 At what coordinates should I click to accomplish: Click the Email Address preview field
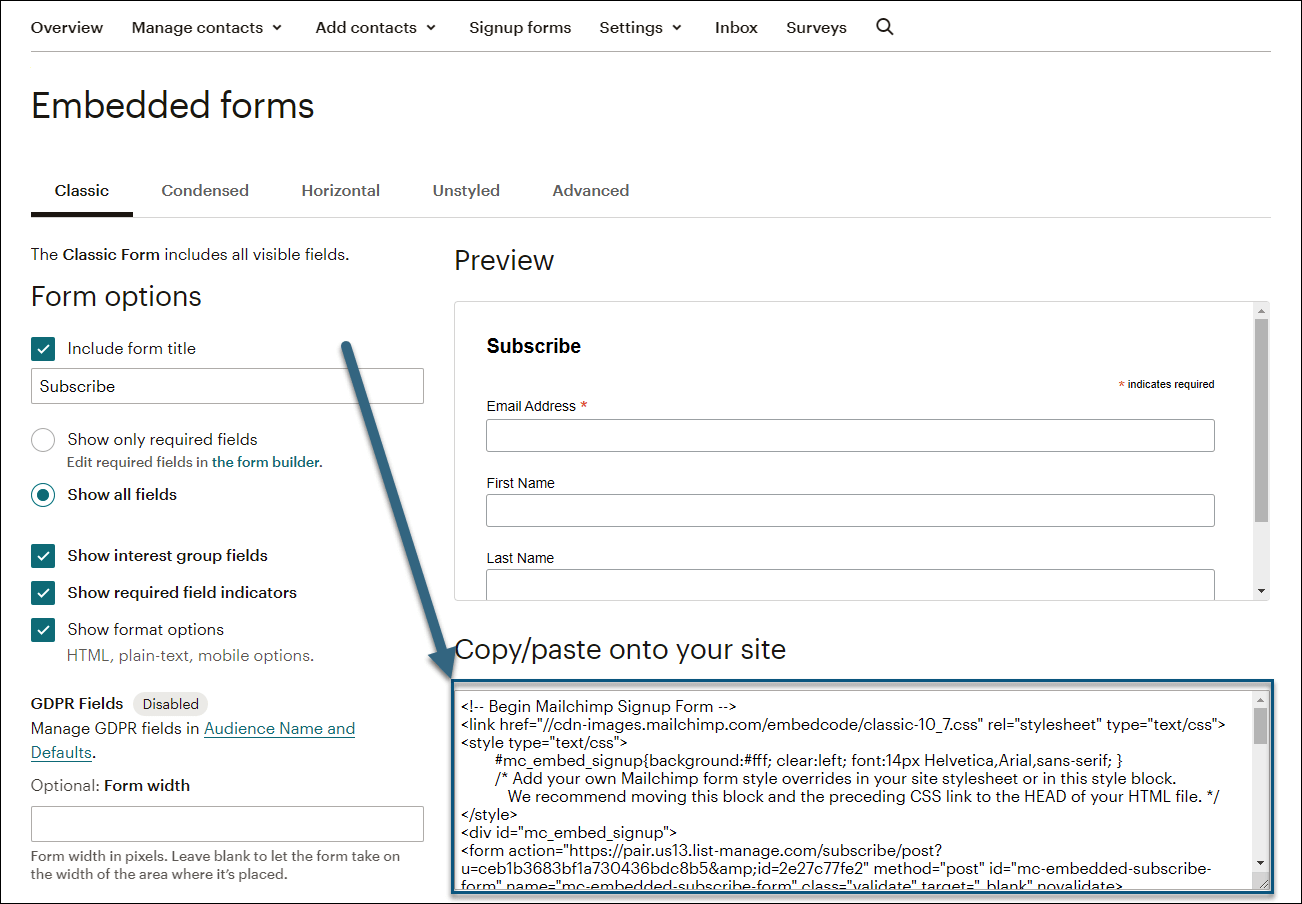[x=850, y=436]
